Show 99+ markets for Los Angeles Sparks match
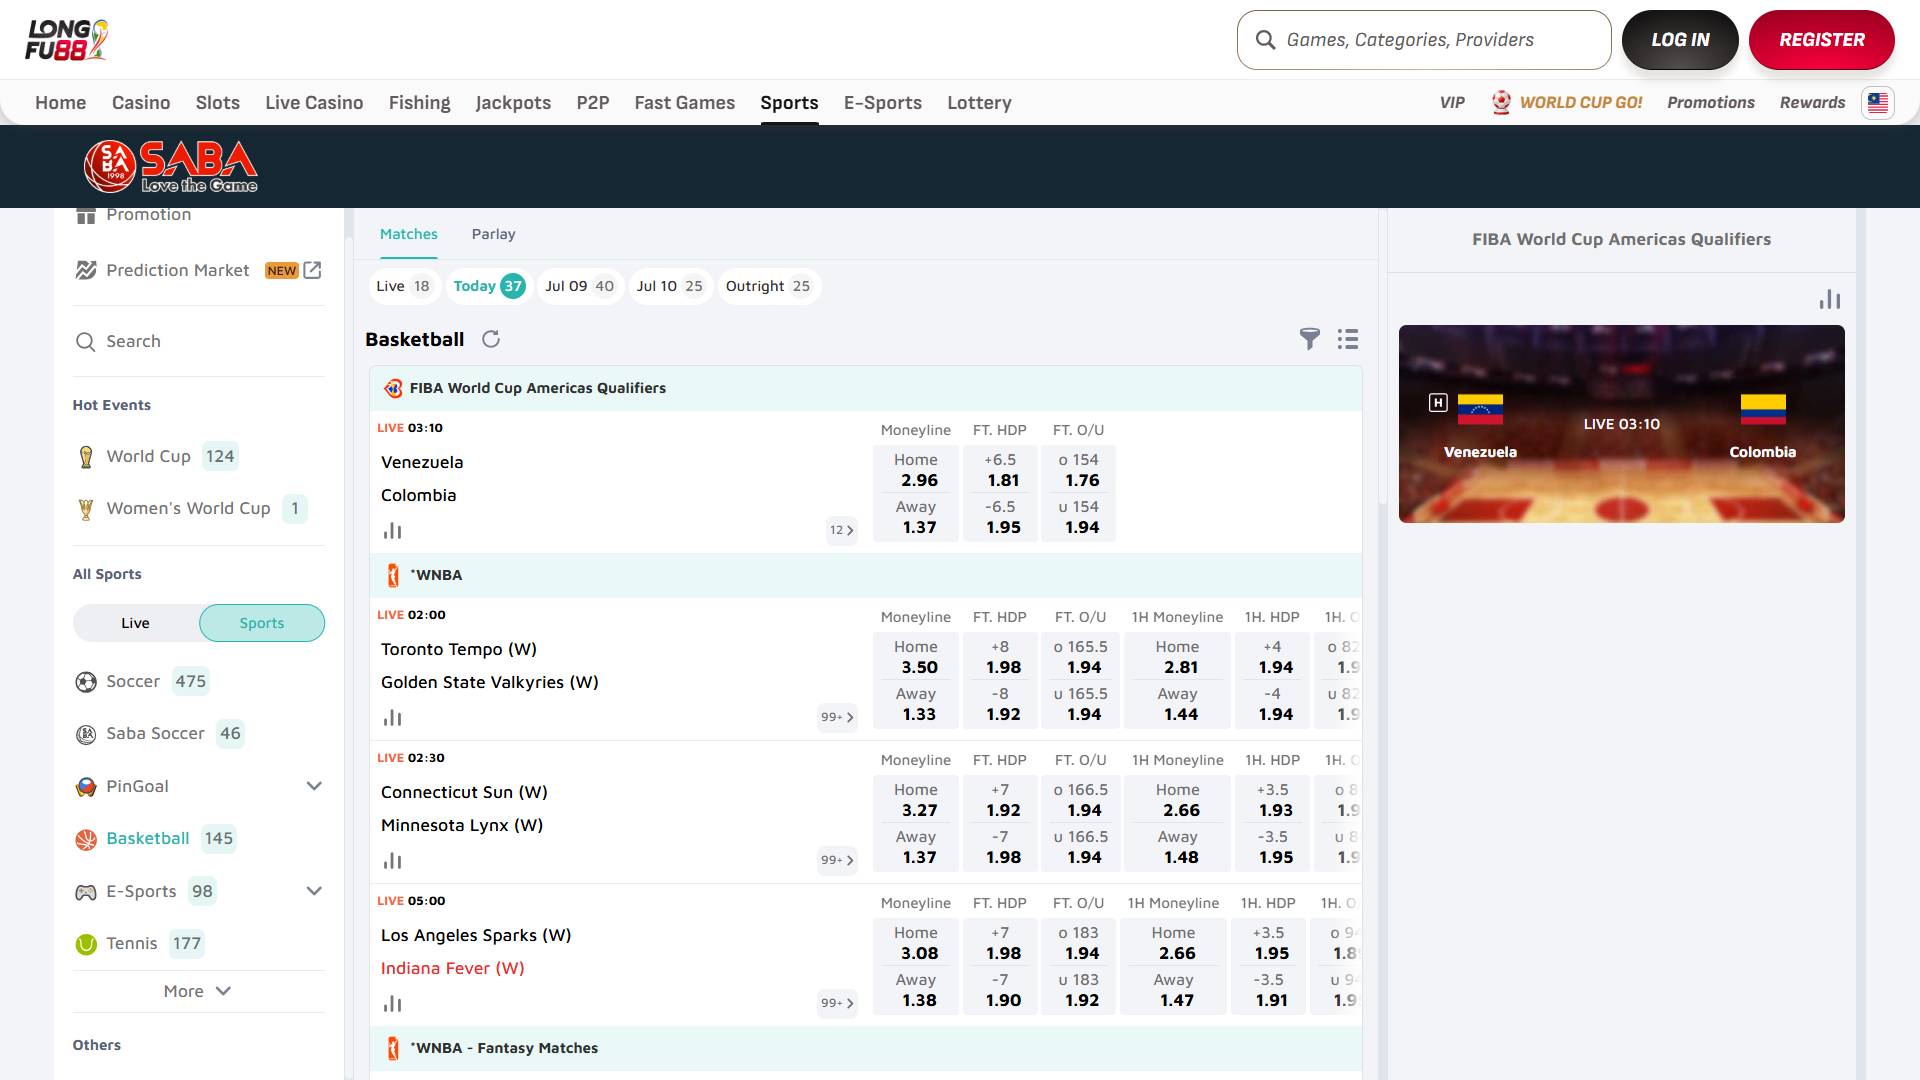This screenshot has height=1080, width=1920. click(837, 1003)
